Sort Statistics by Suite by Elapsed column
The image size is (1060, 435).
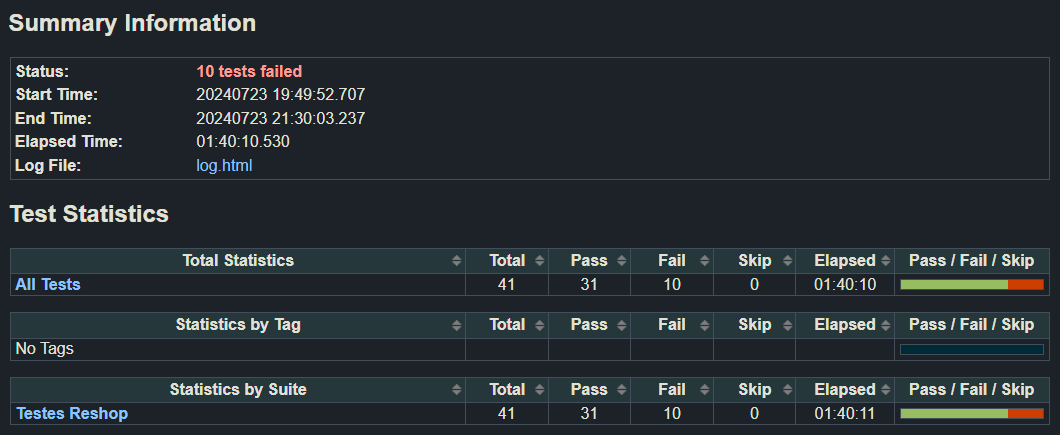point(845,390)
